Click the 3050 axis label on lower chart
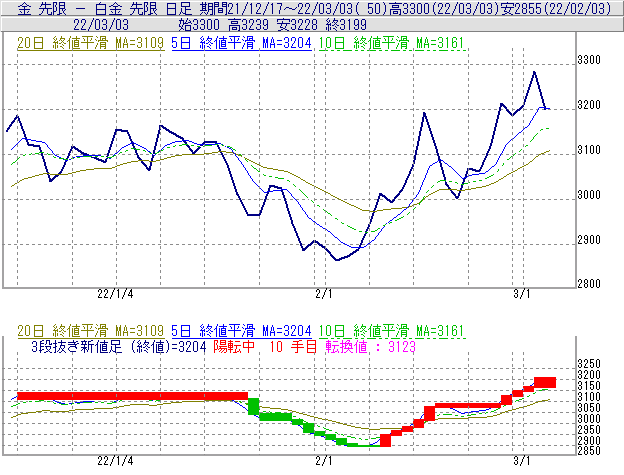The height and width of the screenshot is (475, 624). (589, 408)
